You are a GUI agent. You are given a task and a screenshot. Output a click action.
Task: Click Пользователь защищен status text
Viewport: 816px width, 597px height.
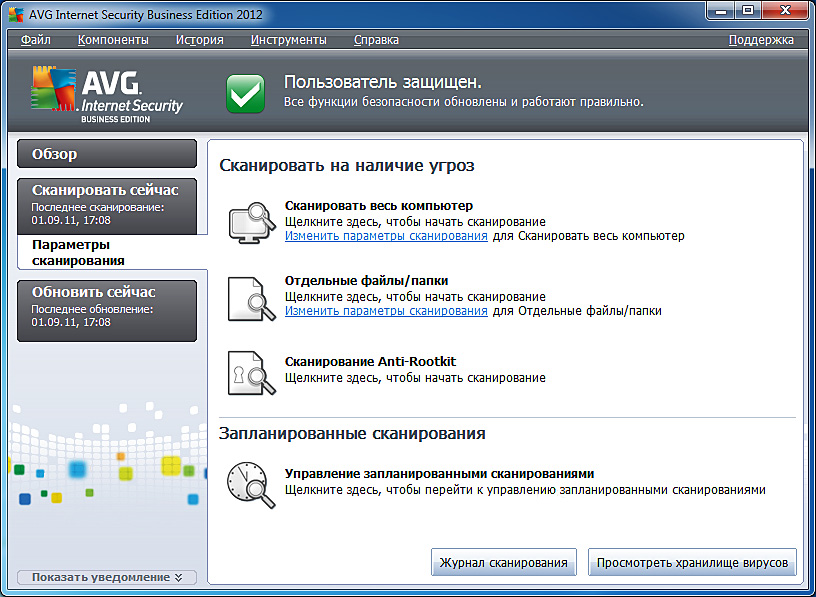382,82
